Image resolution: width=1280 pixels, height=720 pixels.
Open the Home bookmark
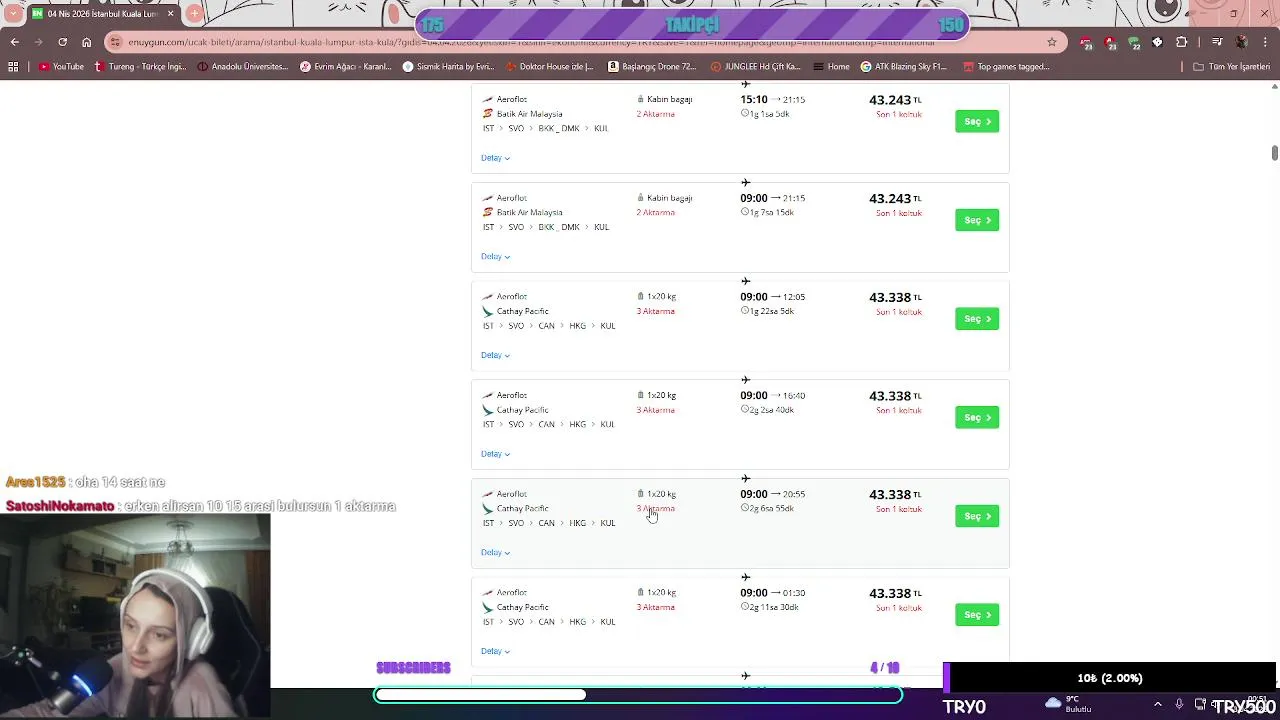point(832,67)
